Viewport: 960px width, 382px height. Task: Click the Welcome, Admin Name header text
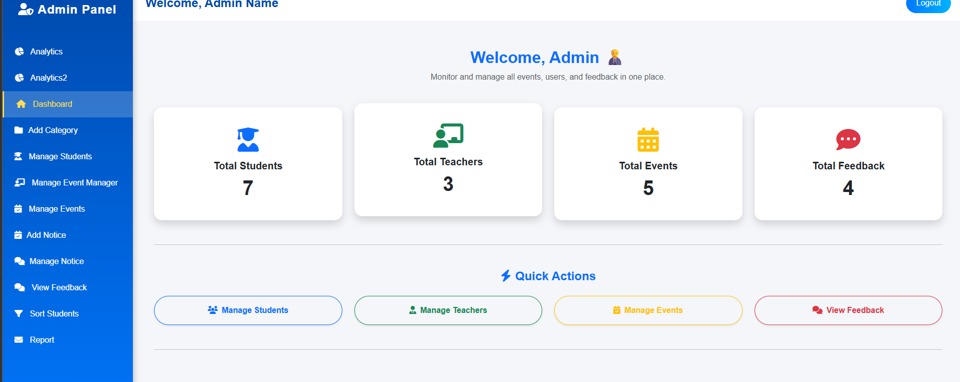coord(212,4)
